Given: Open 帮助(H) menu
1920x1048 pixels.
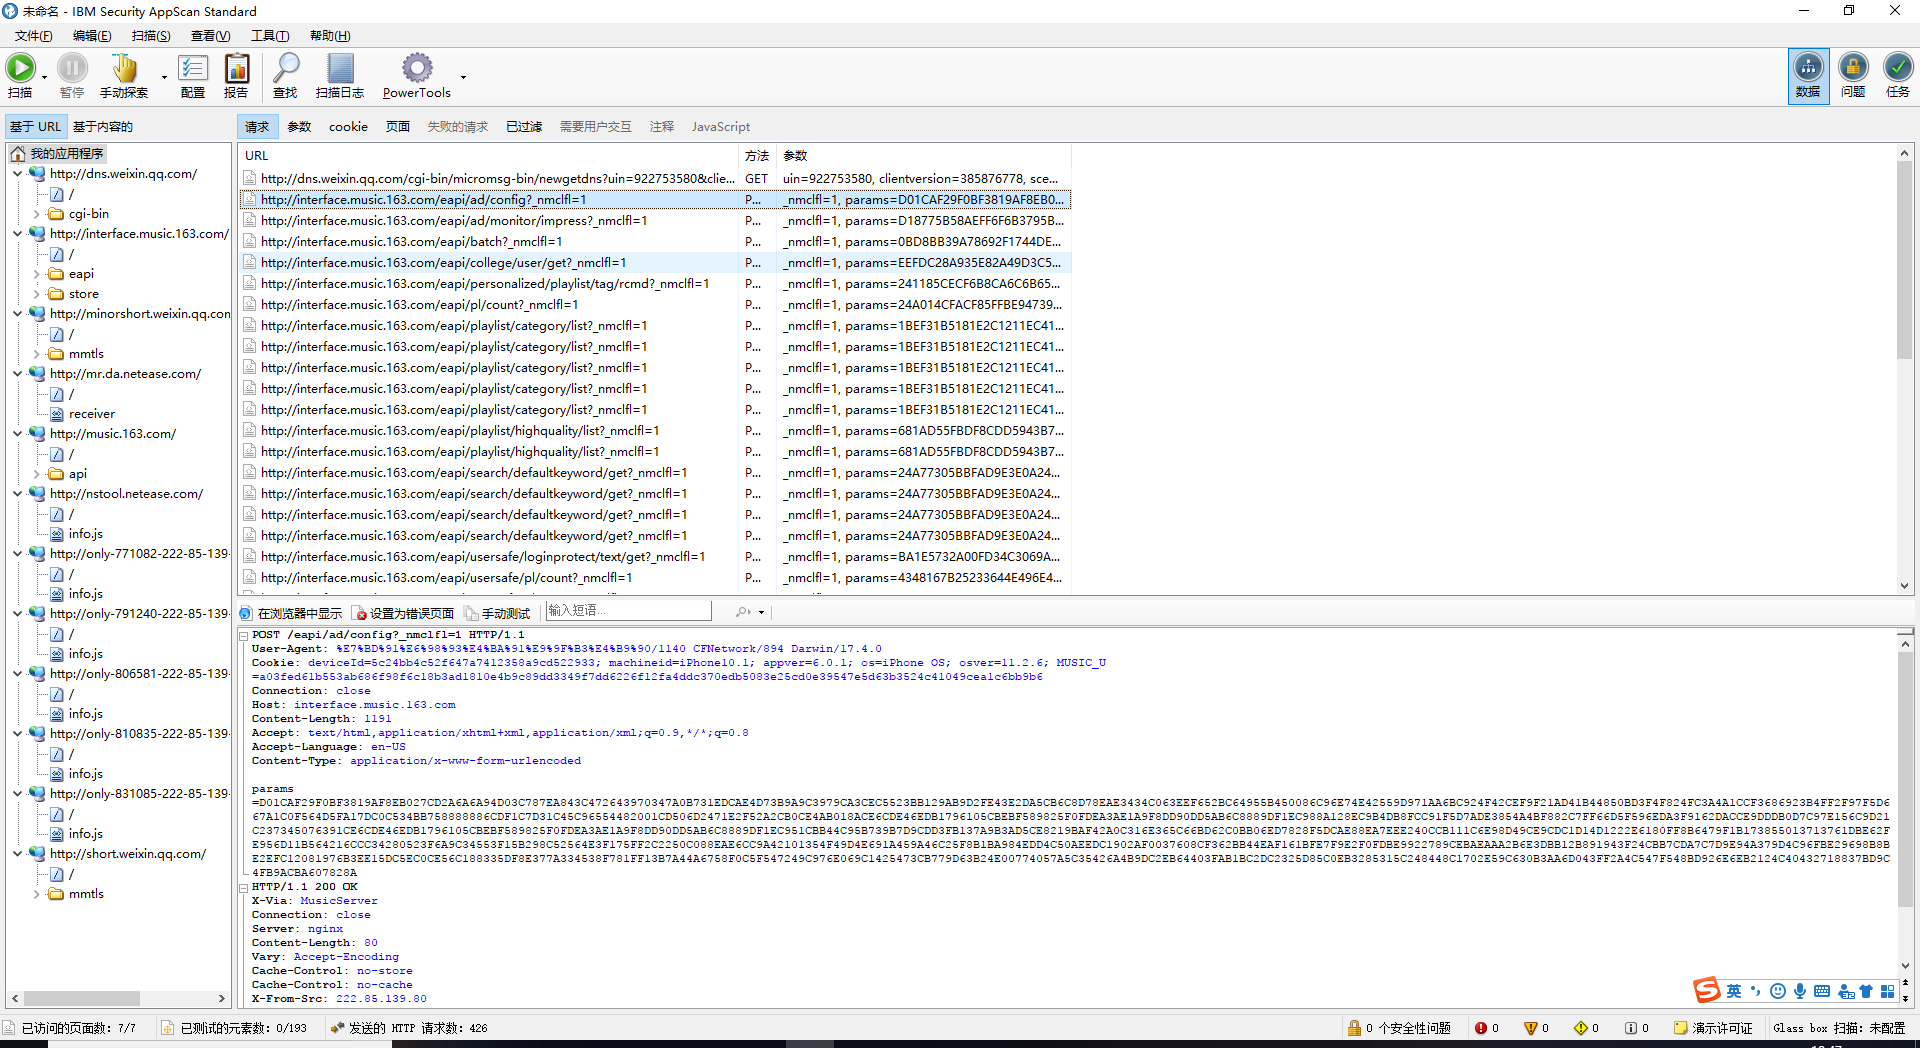Looking at the screenshot, I should [x=330, y=36].
